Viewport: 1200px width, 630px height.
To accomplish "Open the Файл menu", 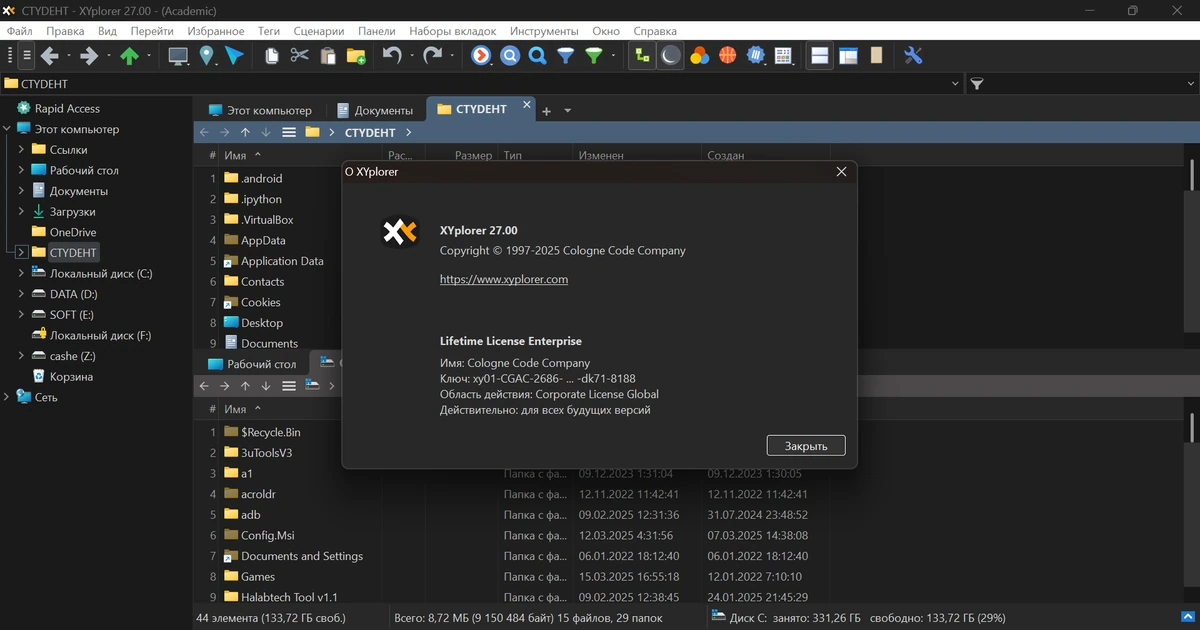I will coord(19,31).
